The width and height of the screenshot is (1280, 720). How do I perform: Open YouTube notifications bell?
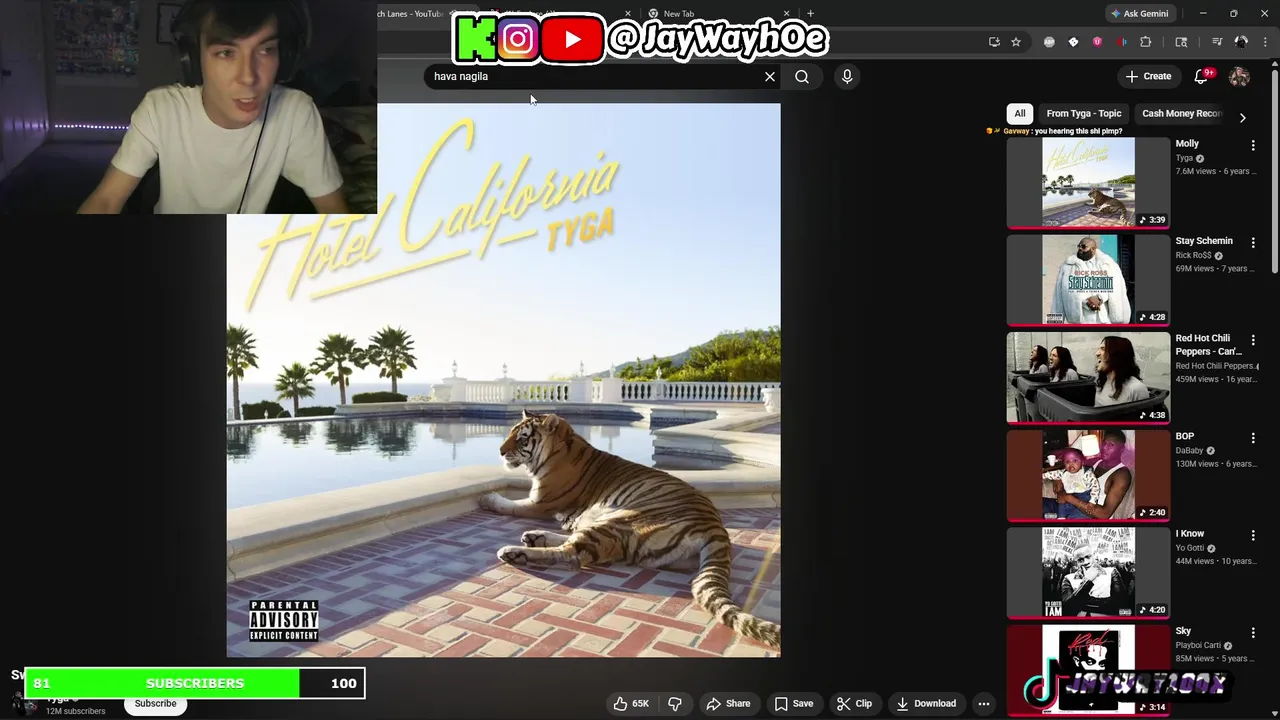click(1202, 76)
